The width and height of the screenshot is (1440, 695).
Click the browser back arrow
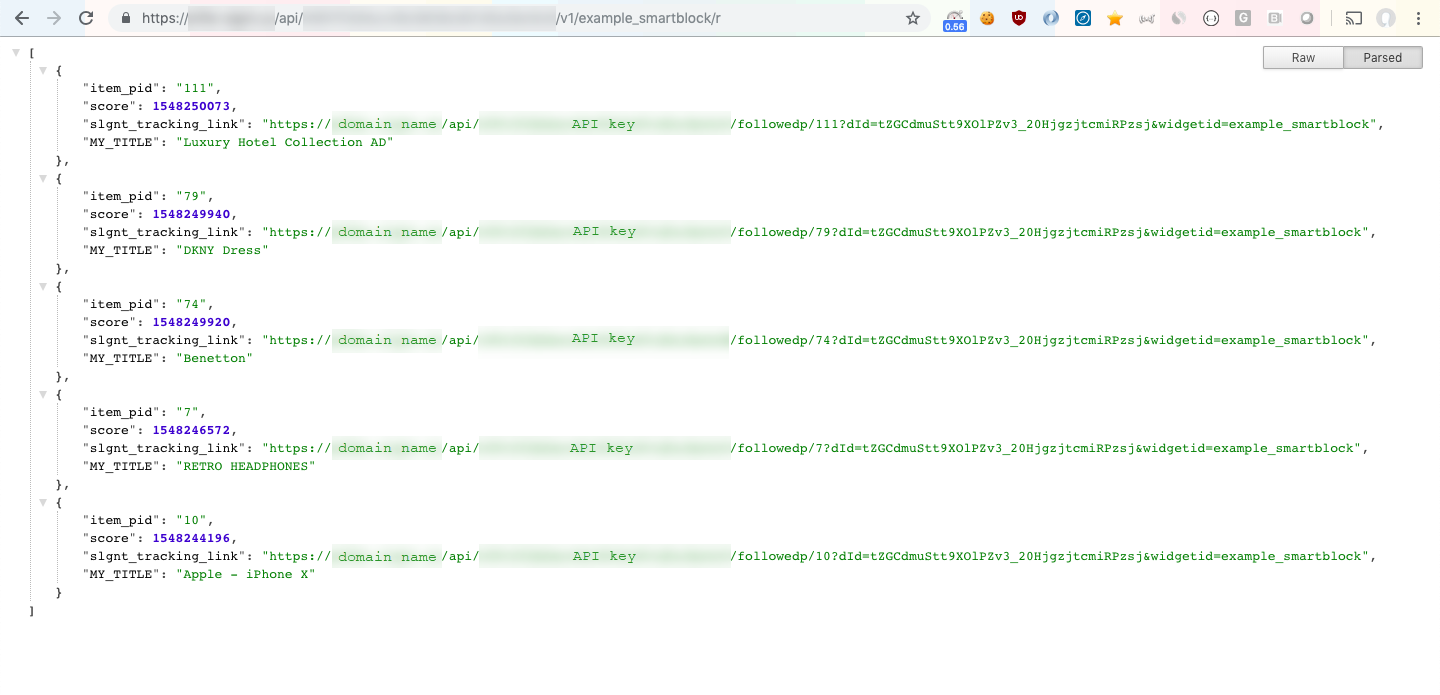[x=22, y=18]
